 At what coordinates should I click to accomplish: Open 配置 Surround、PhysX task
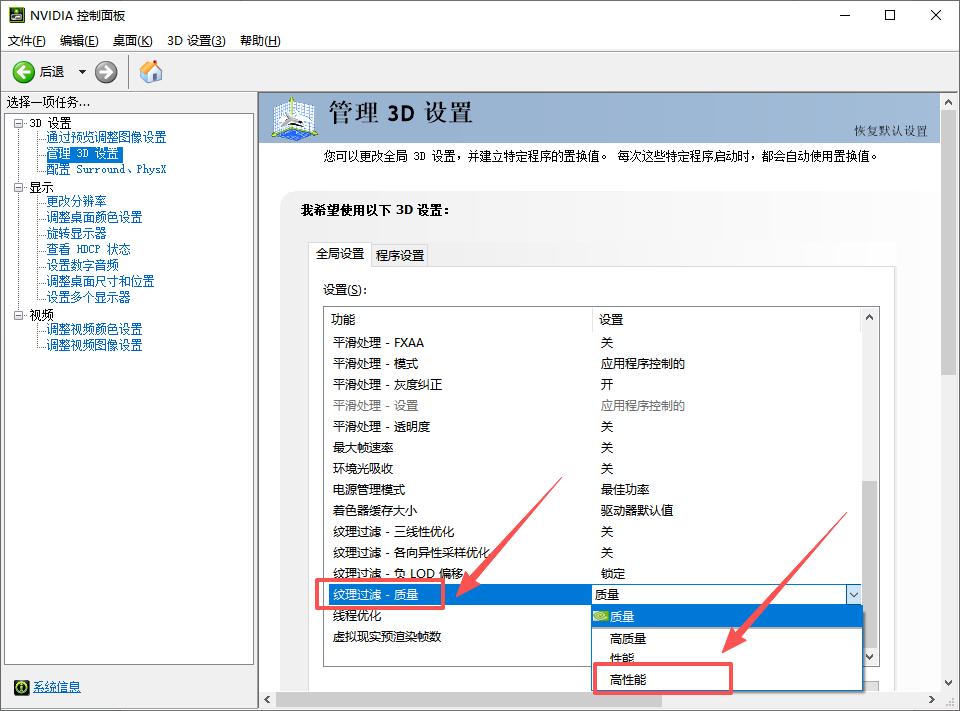click(107, 169)
